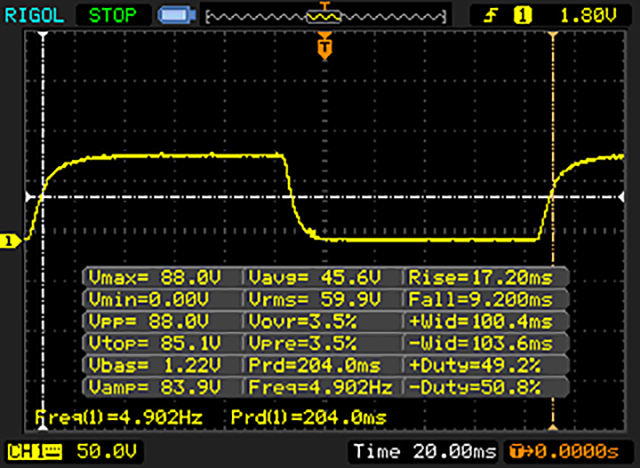
Task: Click the orange T trigger position marker
Action: pos(323,46)
